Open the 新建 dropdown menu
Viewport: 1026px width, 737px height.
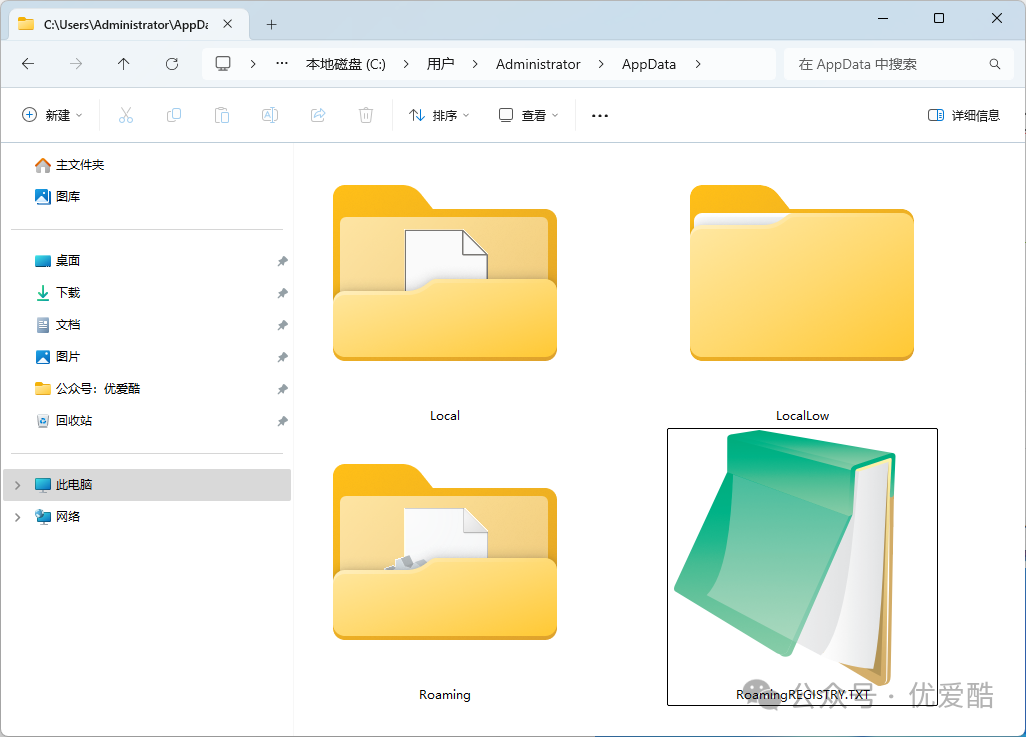click(x=53, y=115)
